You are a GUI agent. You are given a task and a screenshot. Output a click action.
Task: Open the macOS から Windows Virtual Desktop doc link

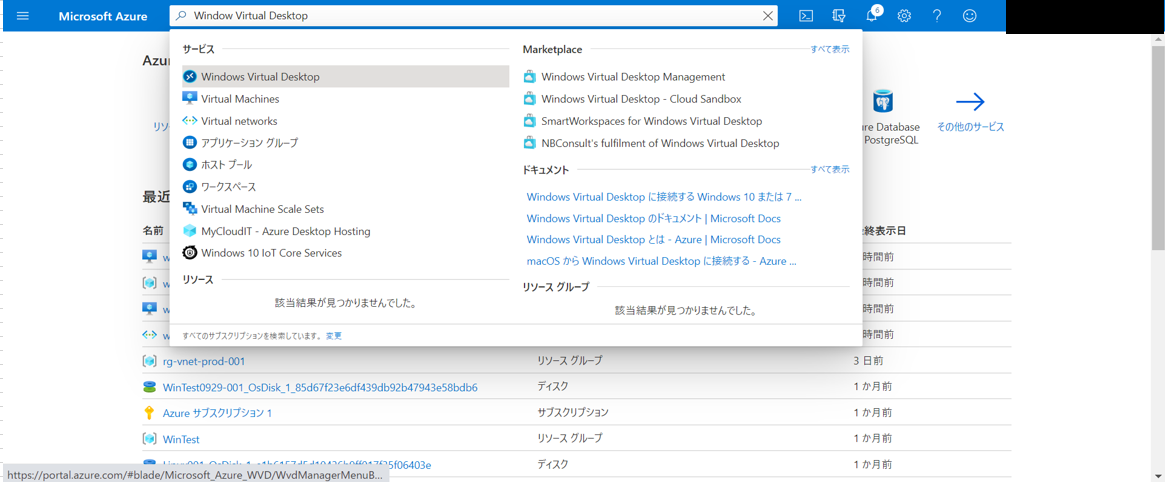(x=661, y=261)
